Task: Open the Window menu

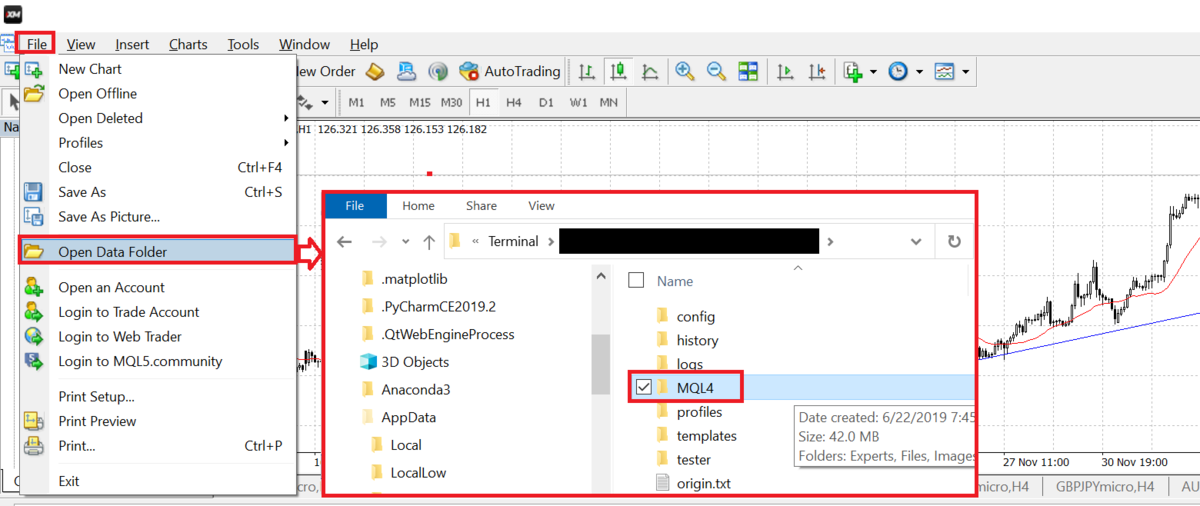Action: (305, 44)
